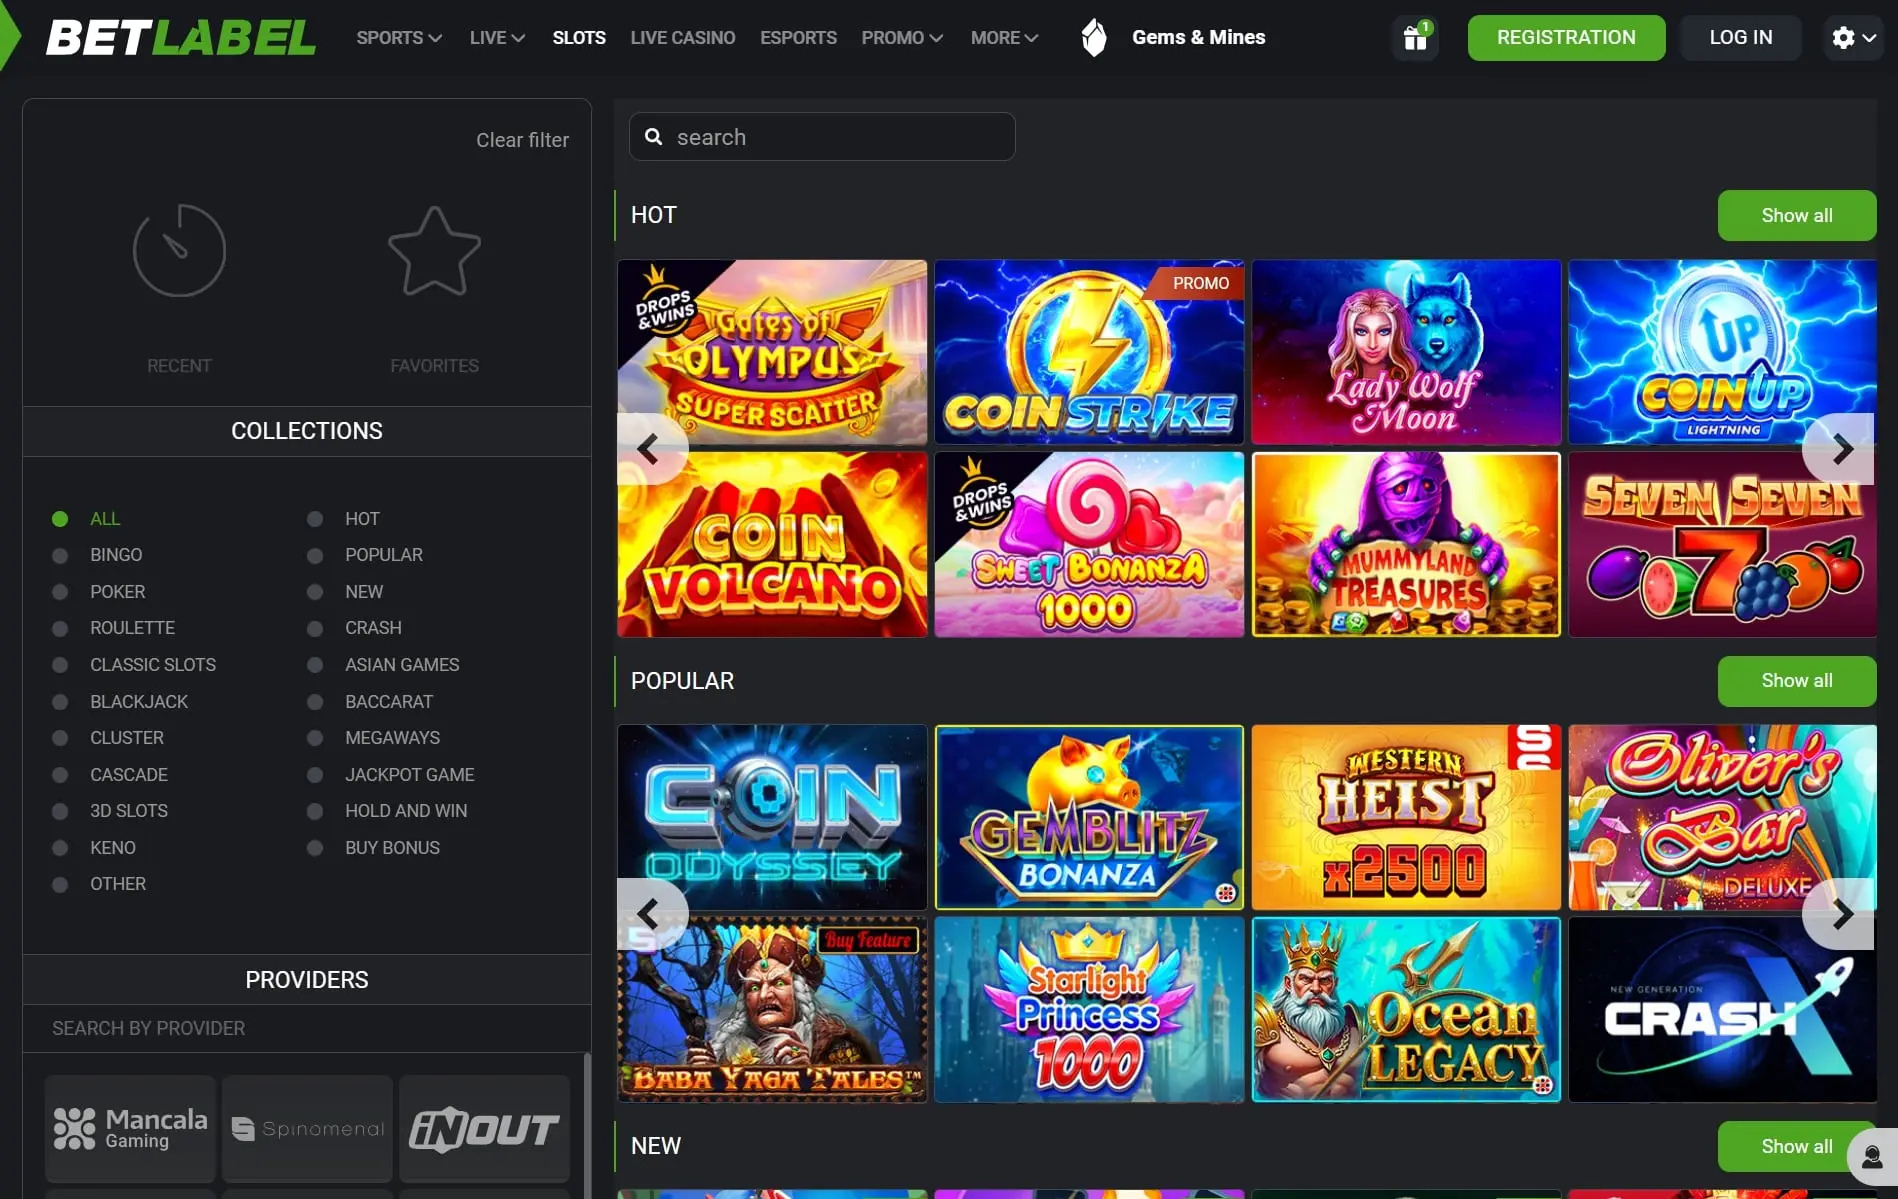Choose the CLASSIC SLOTS collection option

(x=153, y=665)
